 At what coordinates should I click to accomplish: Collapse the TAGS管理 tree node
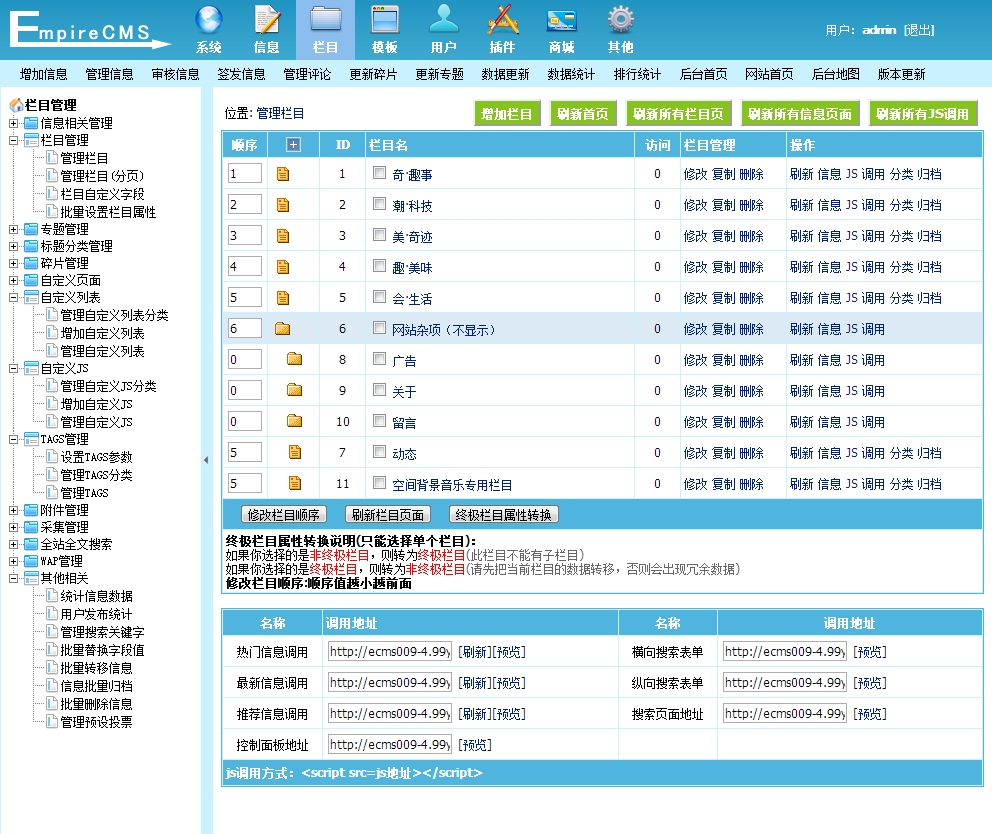[13, 439]
